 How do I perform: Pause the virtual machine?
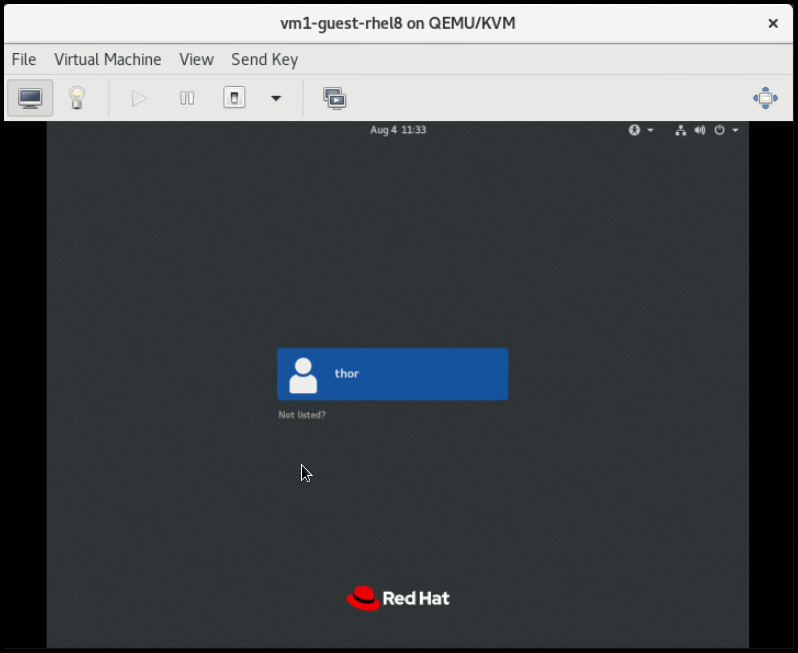coord(187,98)
